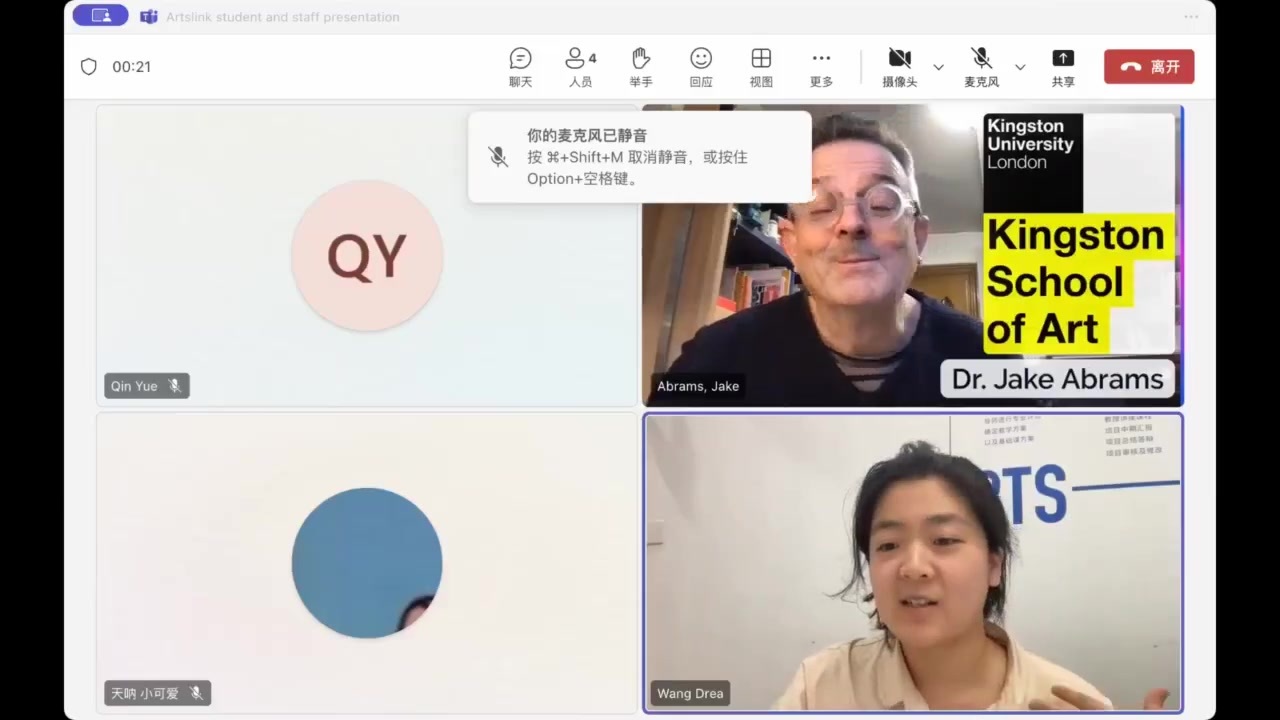Select the 天呐 小可爱 blue avatar
The width and height of the screenshot is (1280, 720).
pyautogui.click(x=367, y=563)
